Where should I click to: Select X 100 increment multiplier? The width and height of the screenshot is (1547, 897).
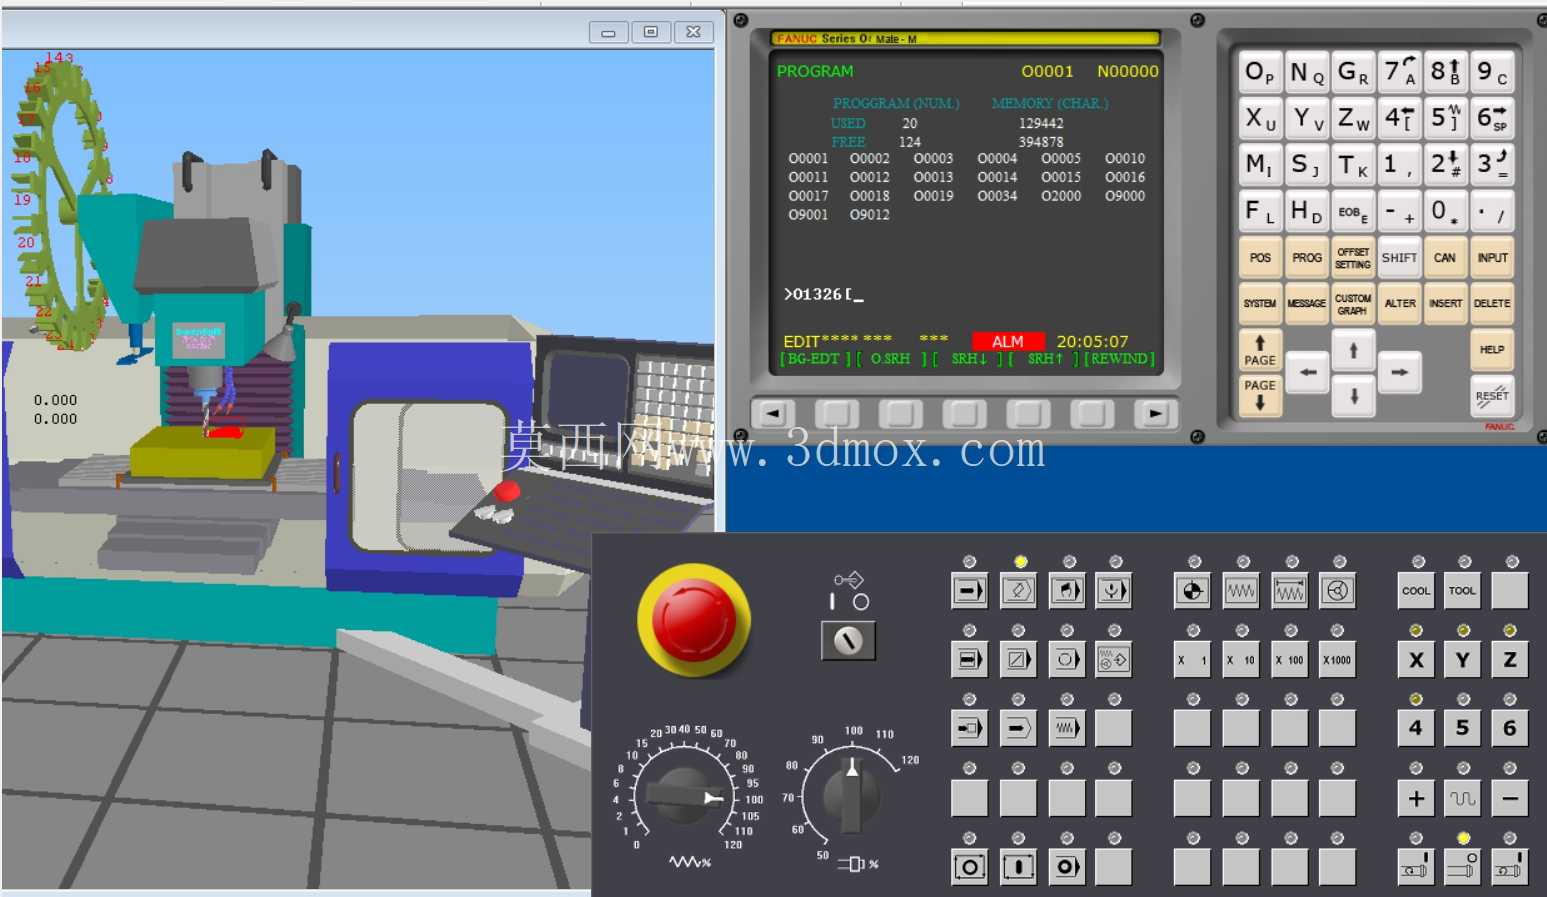click(1290, 659)
